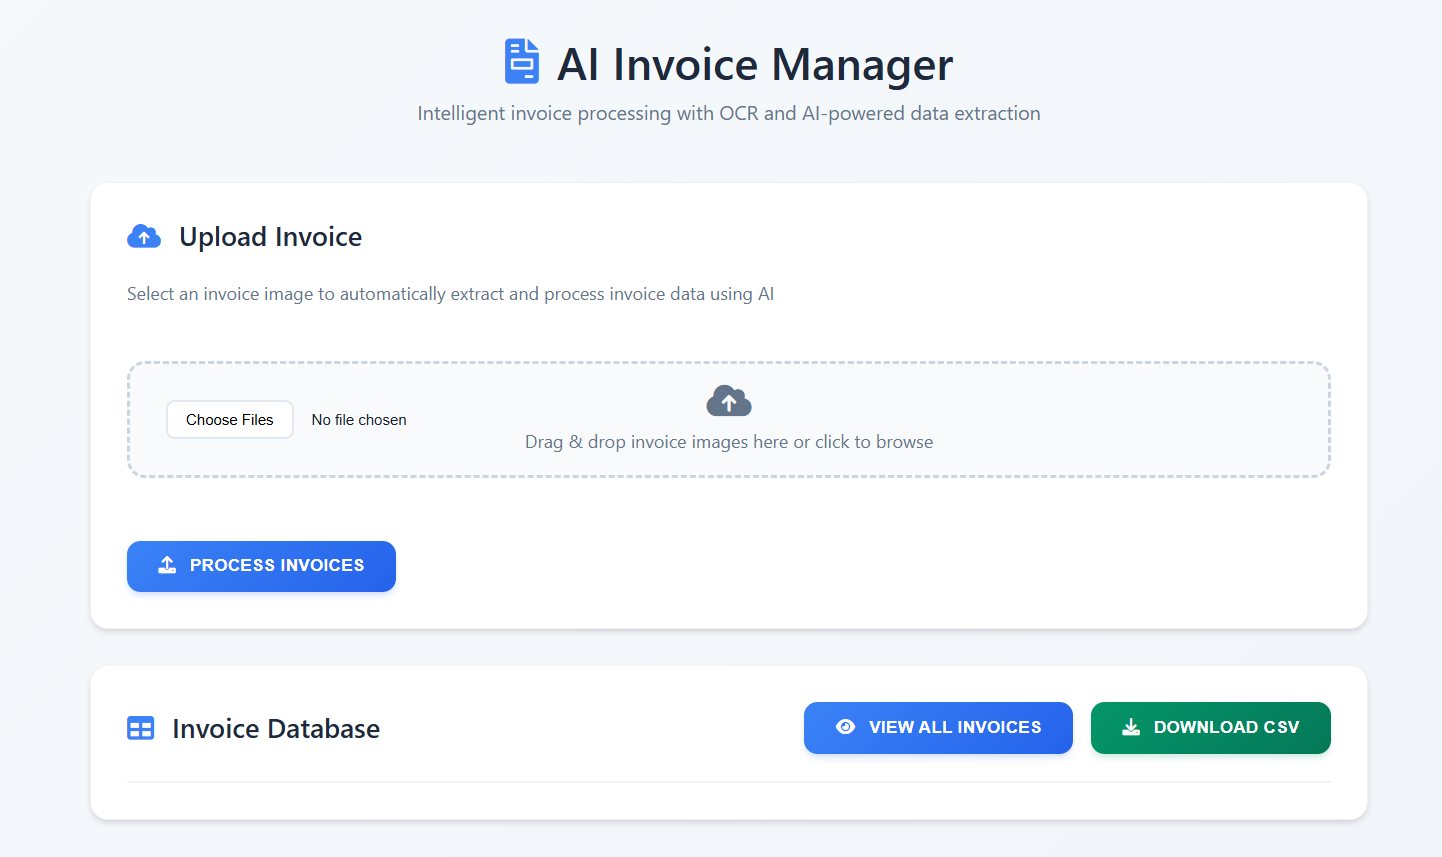
Task: Click the cloud upload icon next to Upload Invoice heading
Action: click(144, 236)
